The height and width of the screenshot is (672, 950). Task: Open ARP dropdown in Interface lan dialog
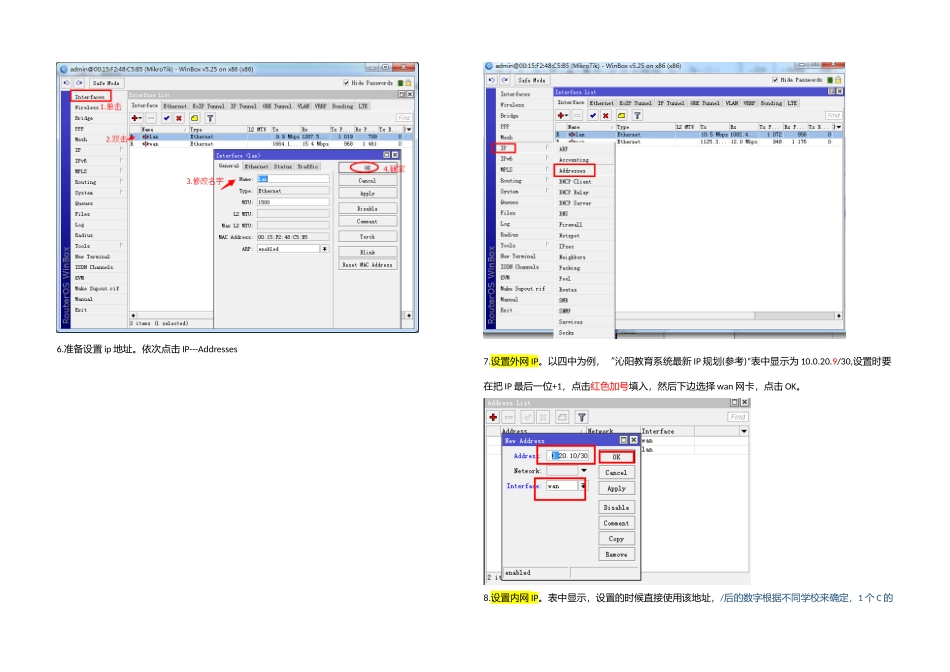(x=325, y=249)
